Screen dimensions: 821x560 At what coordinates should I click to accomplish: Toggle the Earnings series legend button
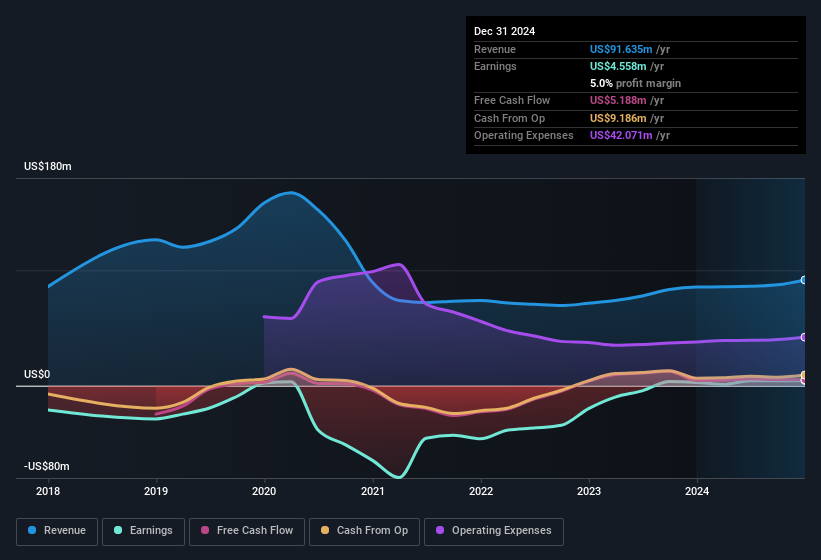pos(143,531)
